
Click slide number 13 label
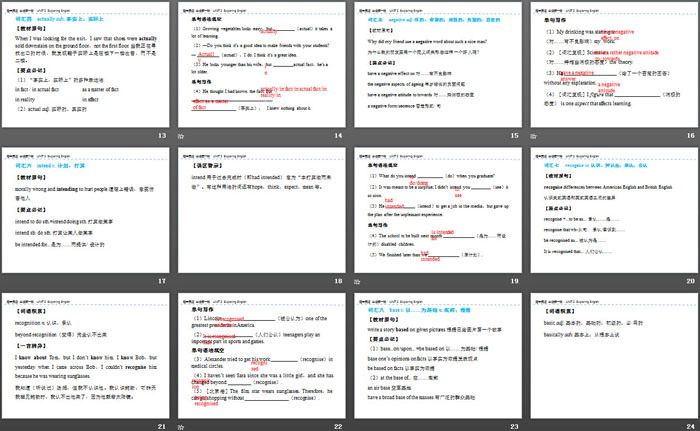162,135
